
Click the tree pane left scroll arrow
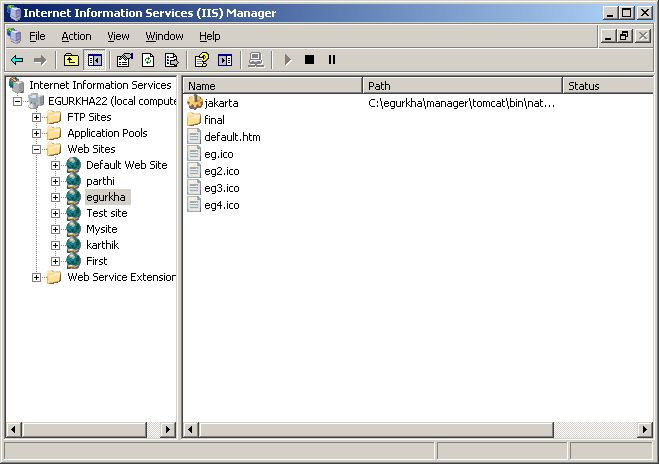[13, 430]
